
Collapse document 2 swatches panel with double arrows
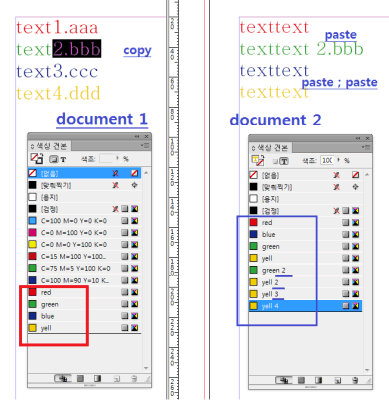click(x=357, y=138)
